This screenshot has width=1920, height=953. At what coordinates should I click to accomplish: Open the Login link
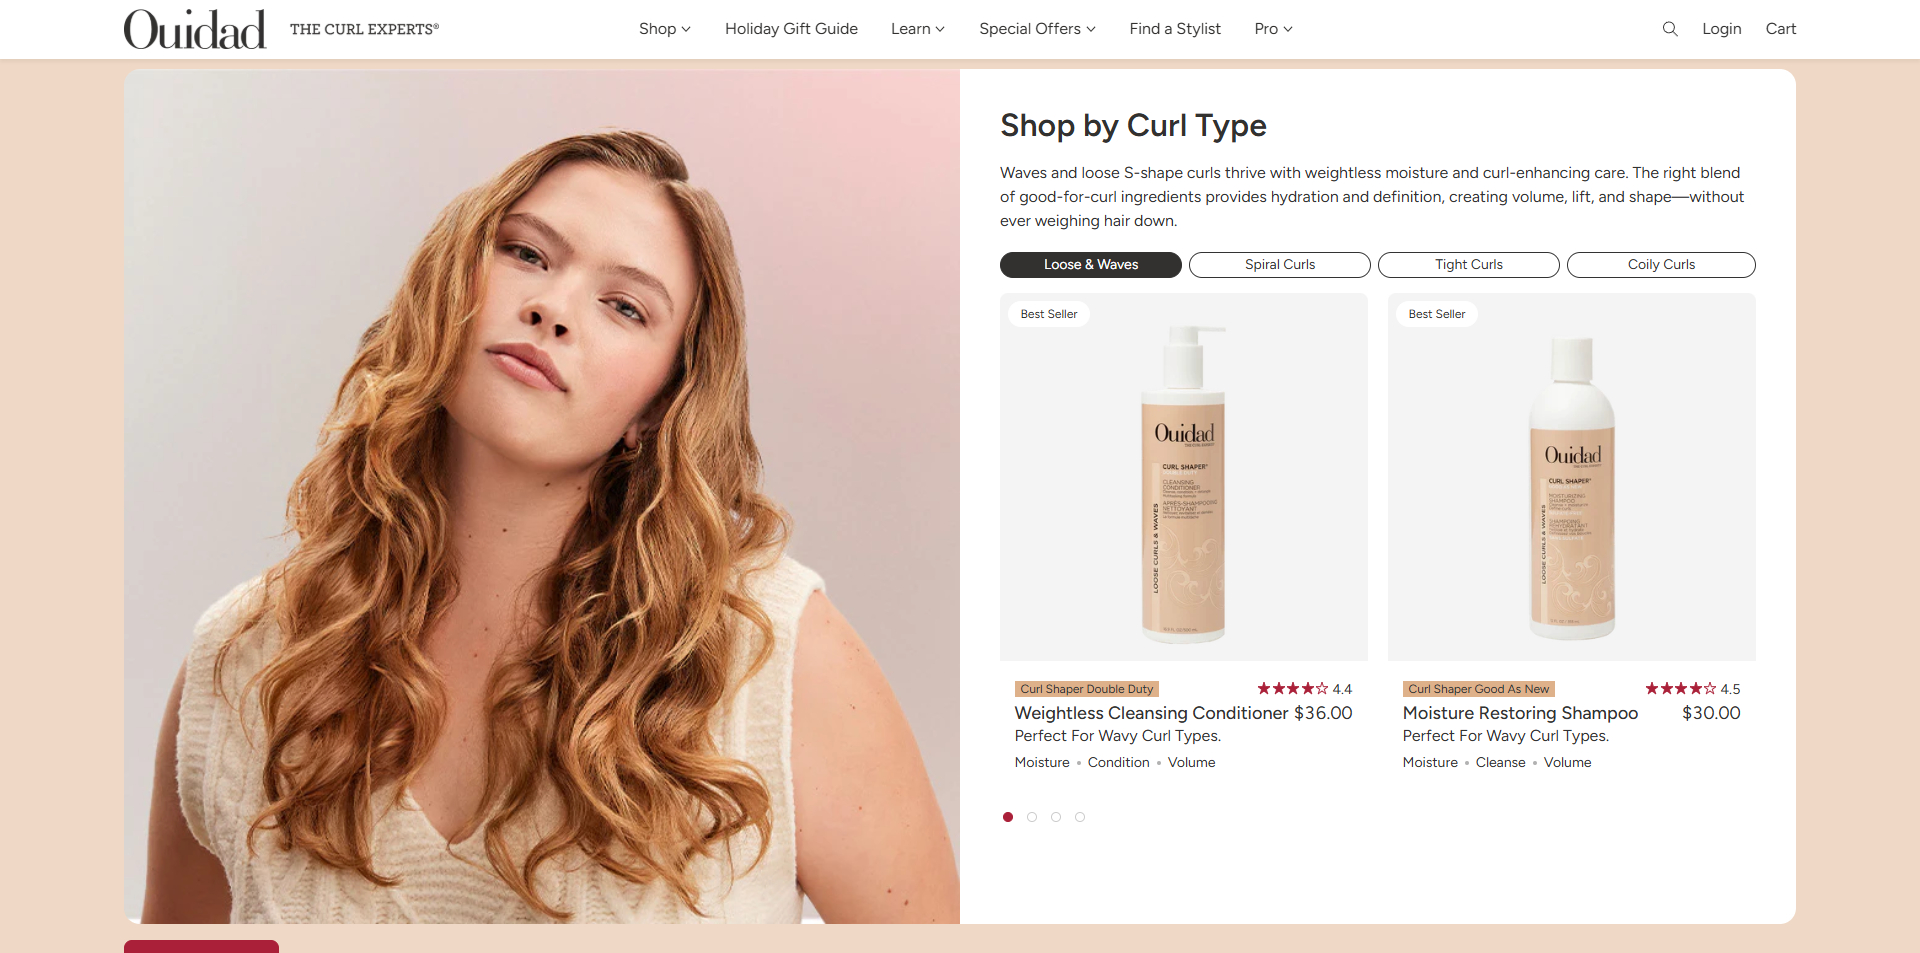tap(1722, 29)
